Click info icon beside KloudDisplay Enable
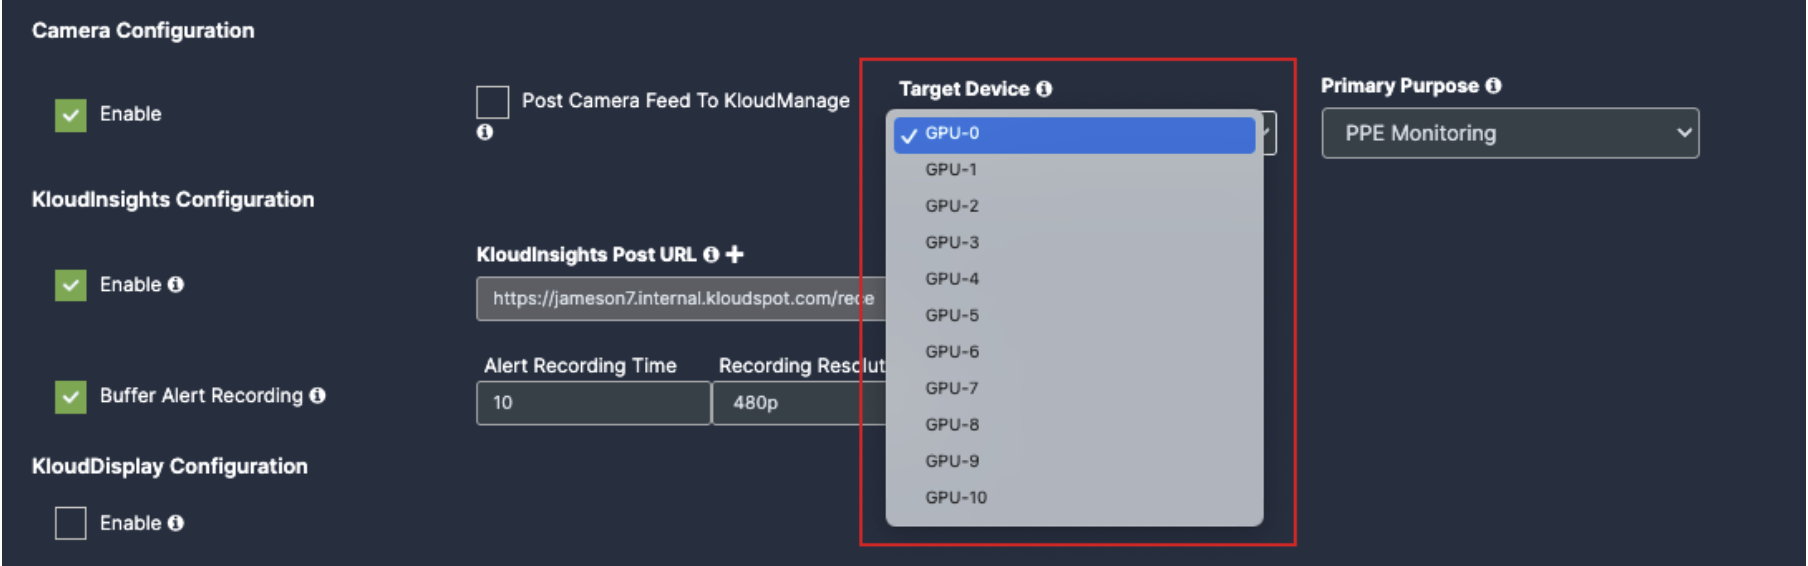Image resolution: width=1808 pixels, height=566 pixels. tap(176, 523)
